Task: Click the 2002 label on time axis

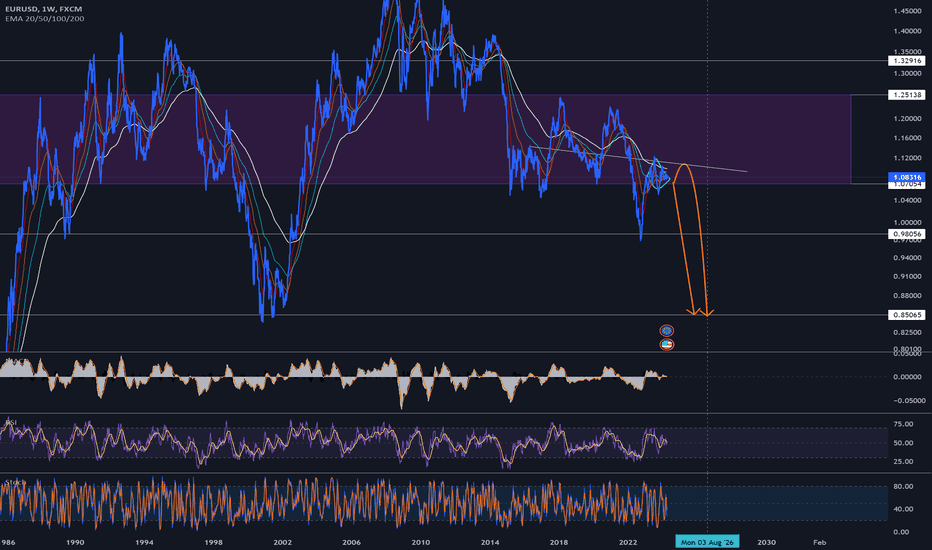Action: tap(282, 542)
